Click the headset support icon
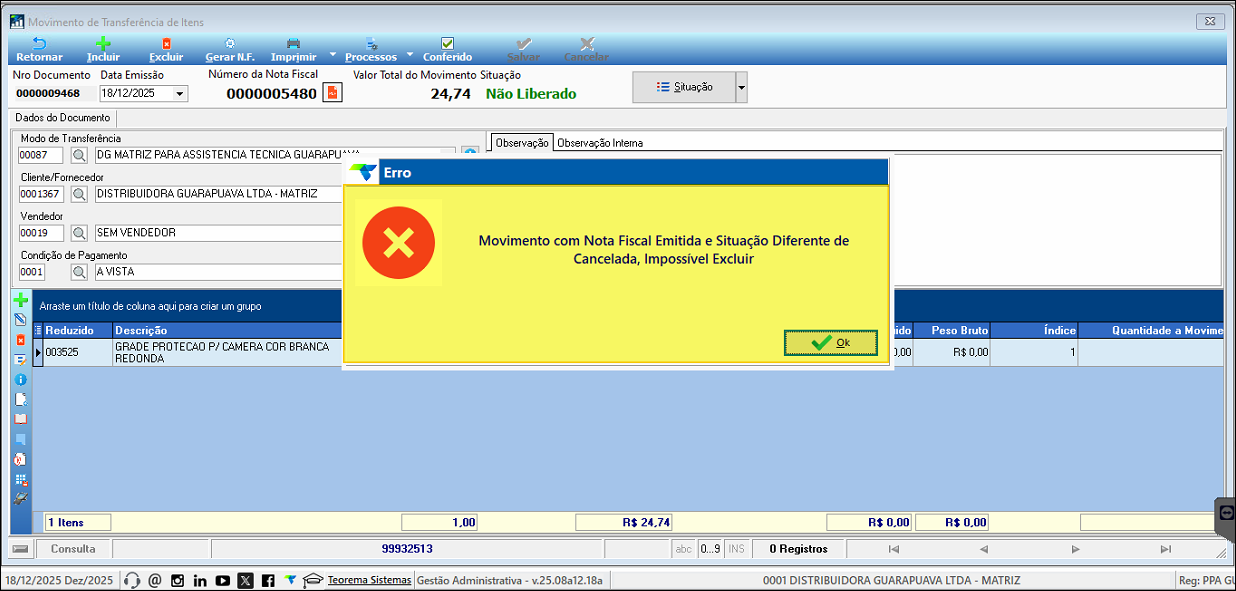 pyautogui.click(x=132, y=580)
